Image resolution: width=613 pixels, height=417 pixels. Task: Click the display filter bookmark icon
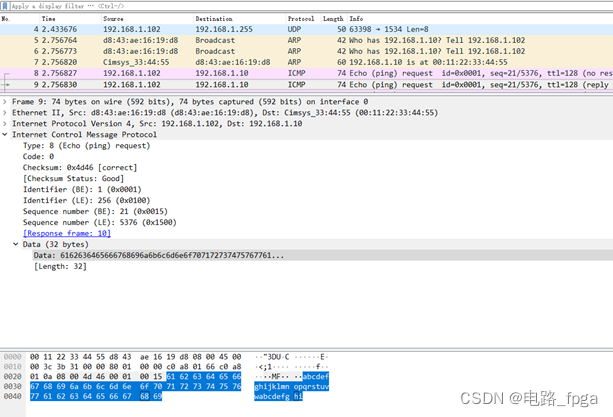[x=5, y=6]
